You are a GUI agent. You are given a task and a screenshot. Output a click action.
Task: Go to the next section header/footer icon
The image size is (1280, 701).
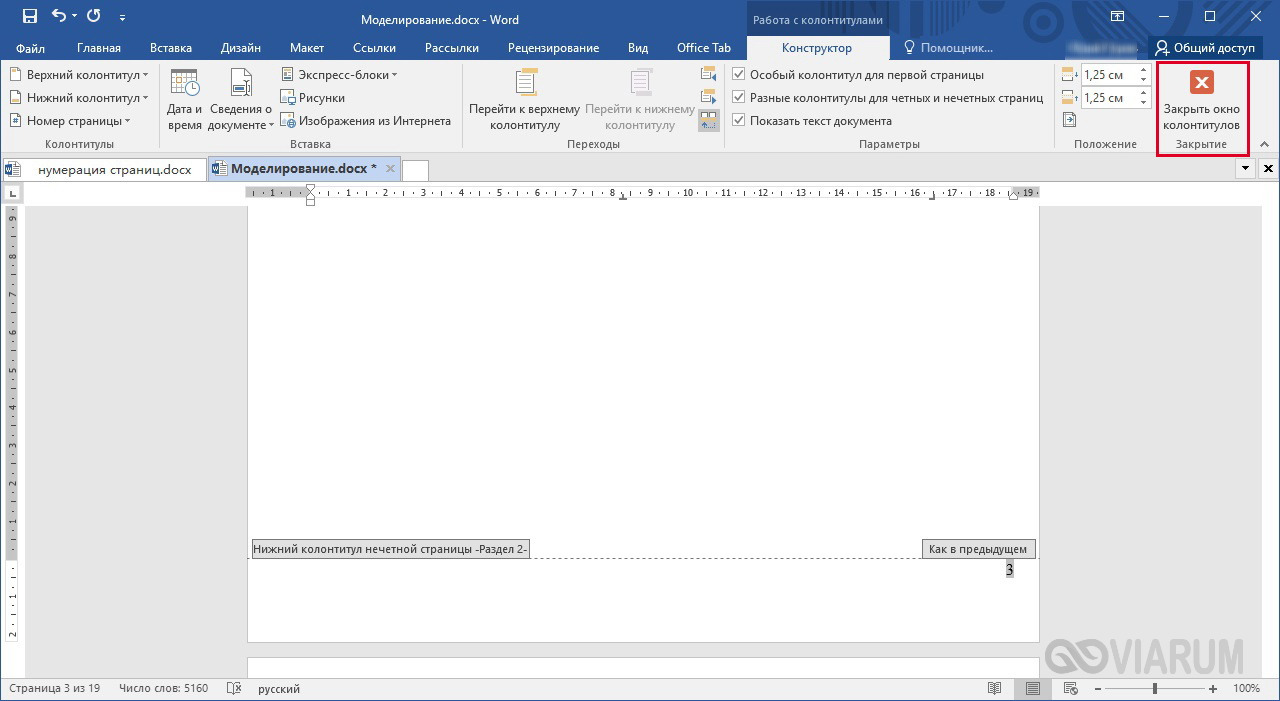coord(709,97)
